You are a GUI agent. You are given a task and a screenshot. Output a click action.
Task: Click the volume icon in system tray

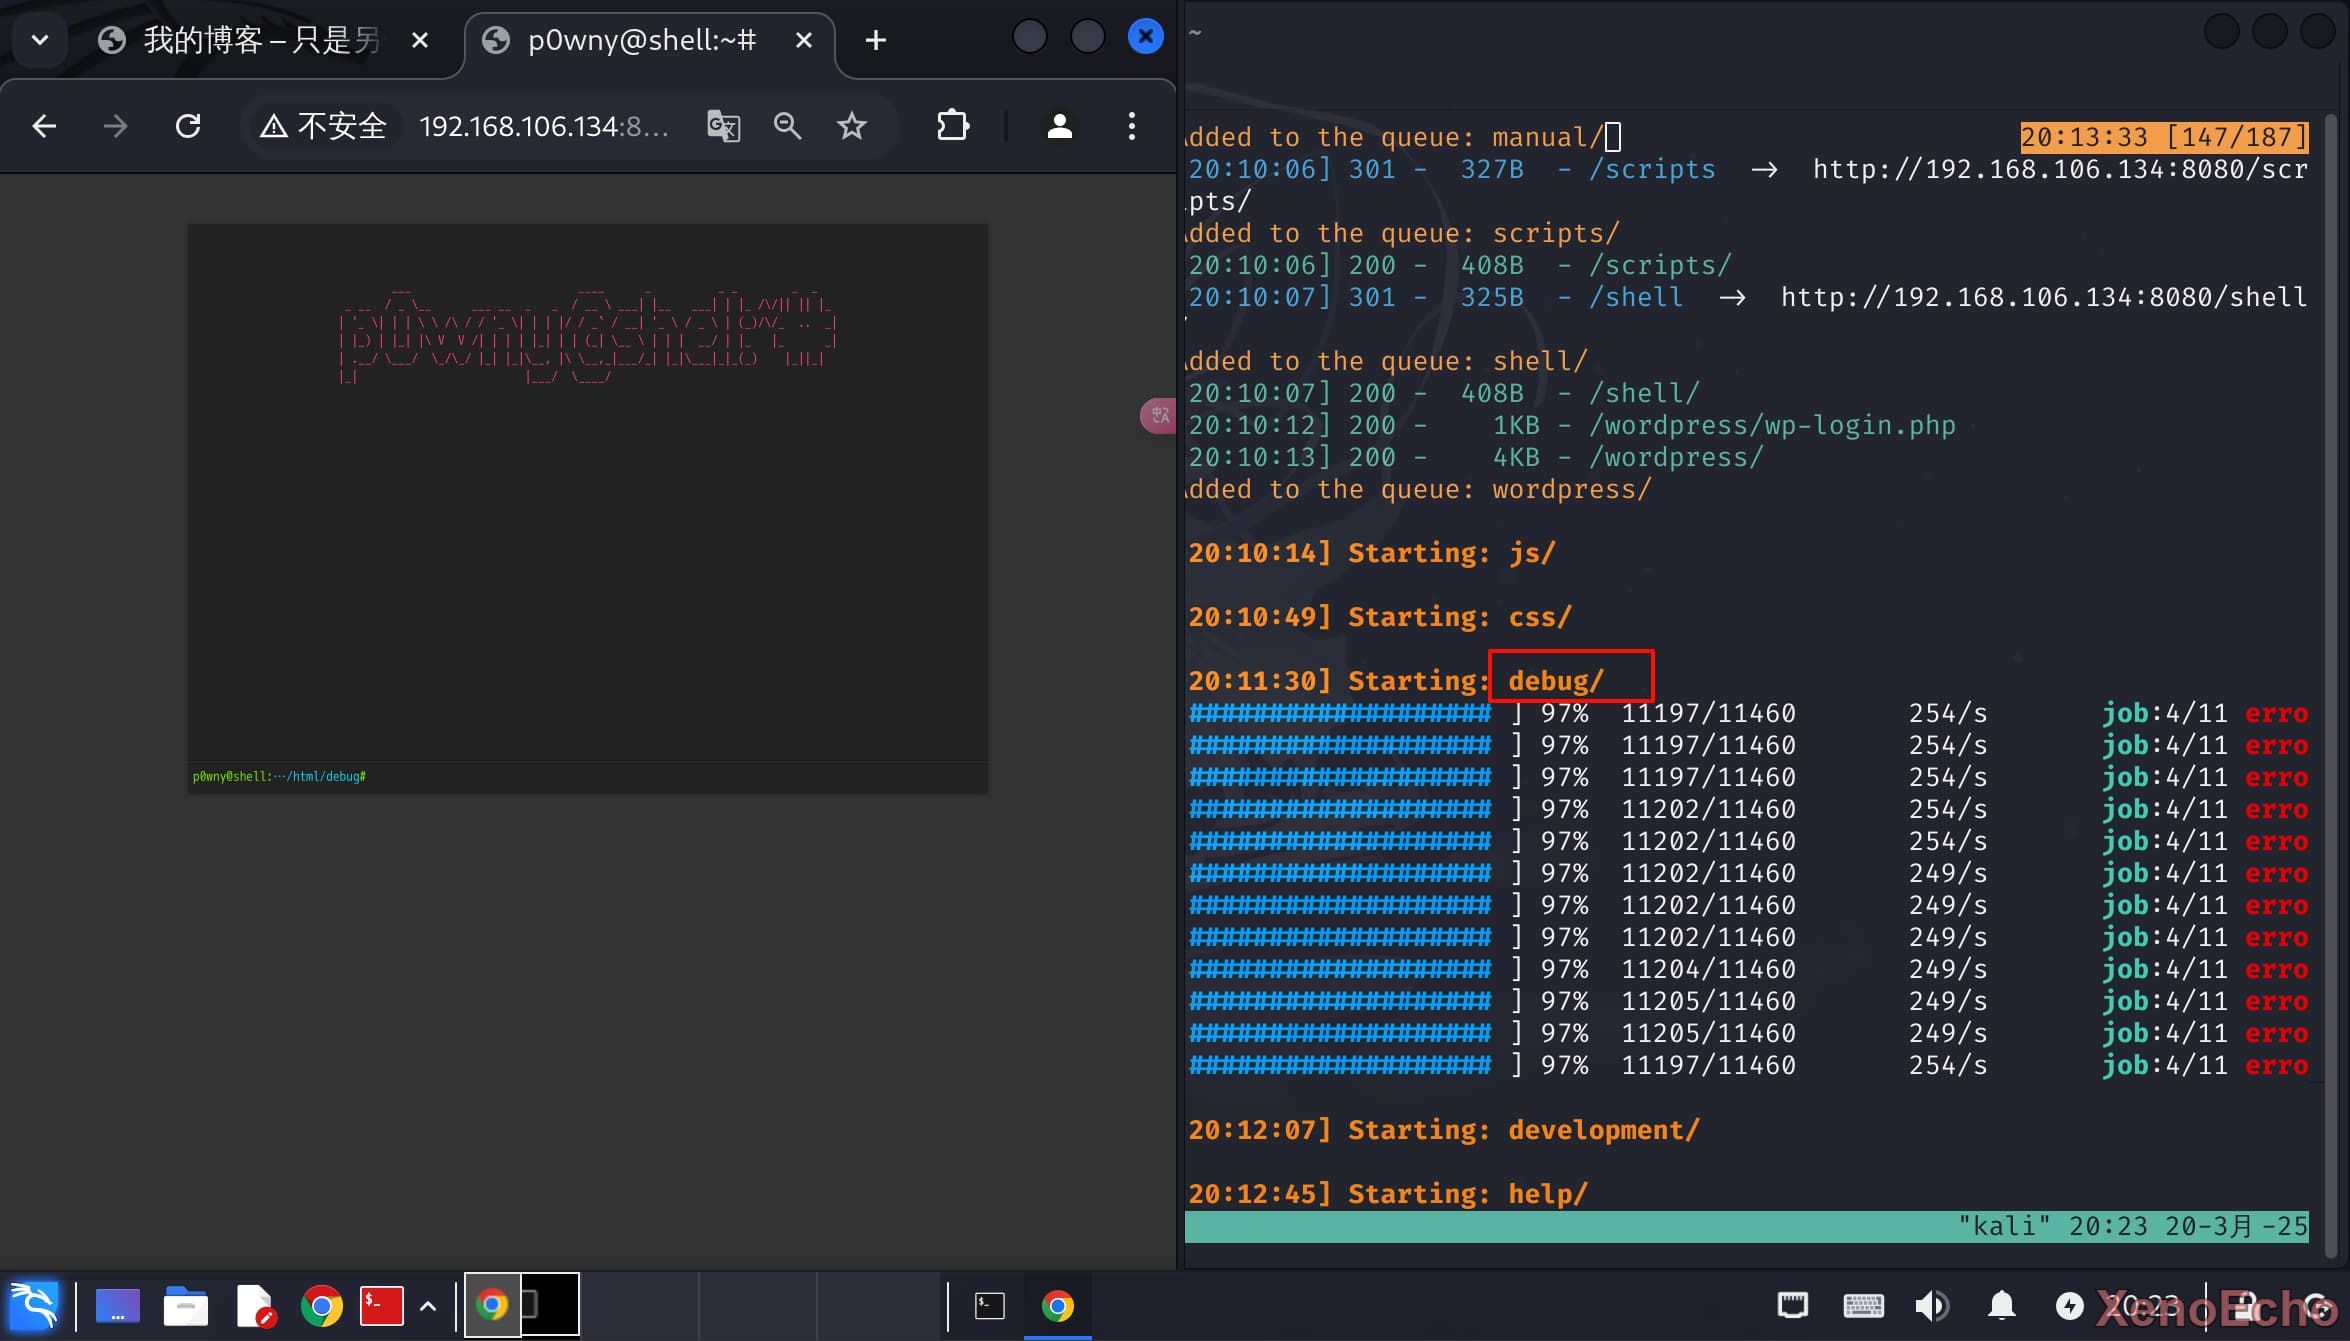[1931, 1306]
